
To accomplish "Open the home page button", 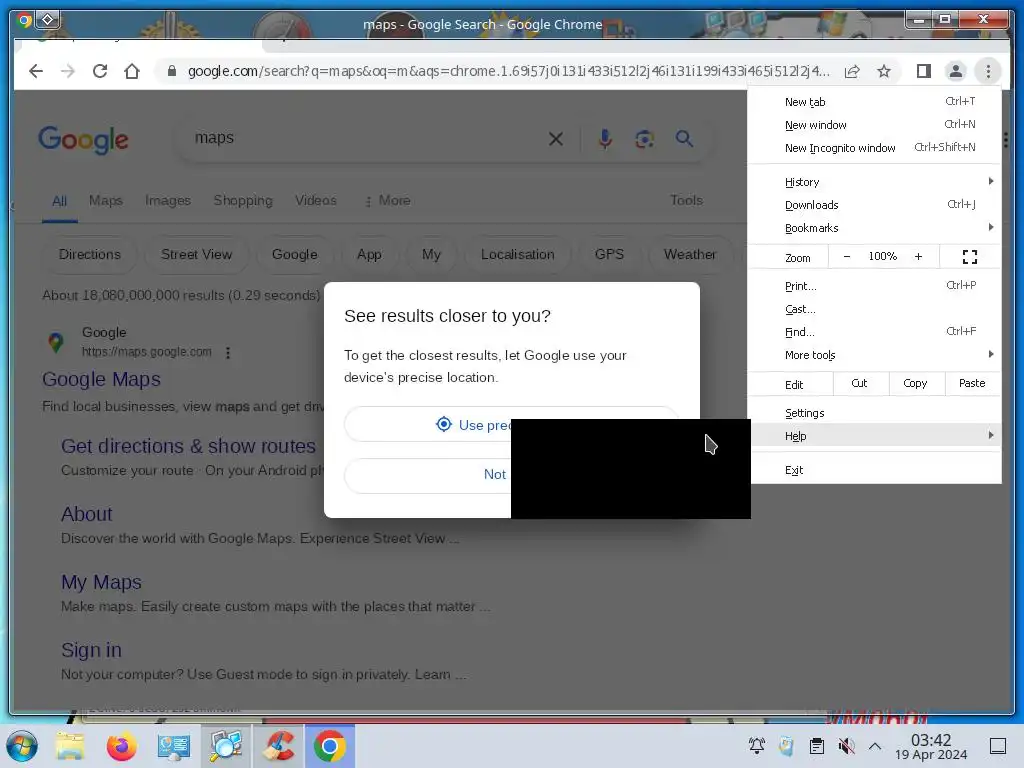I will 132,71.
